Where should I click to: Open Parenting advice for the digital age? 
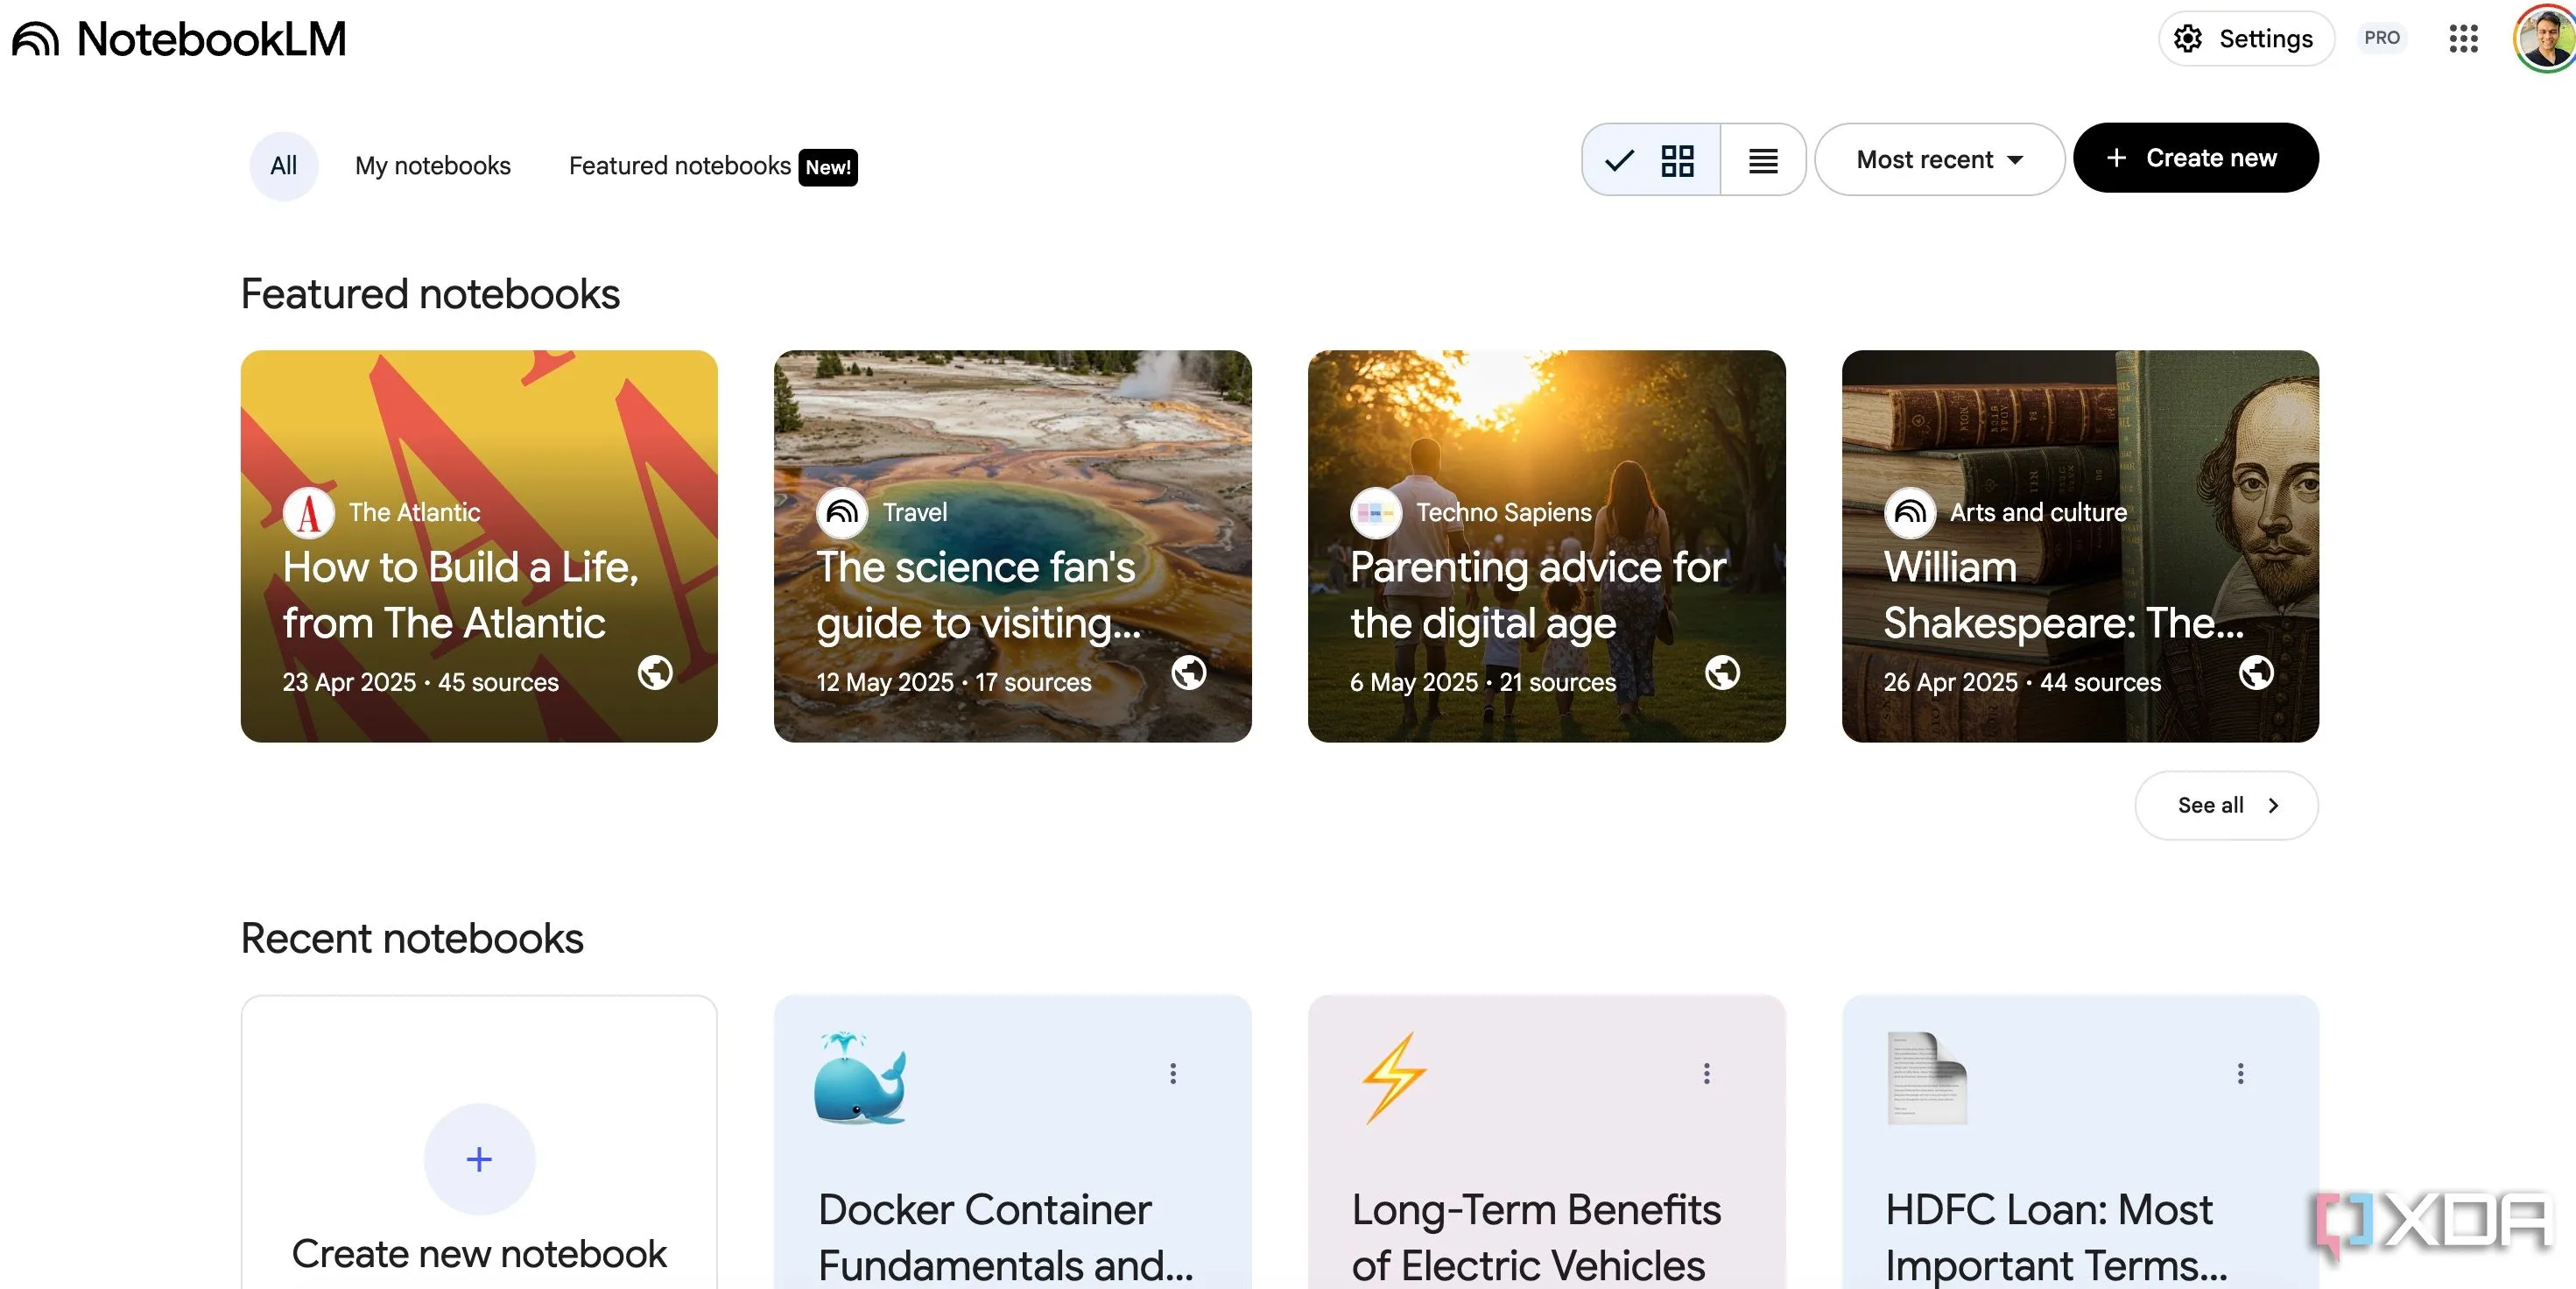(x=1546, y=546)
